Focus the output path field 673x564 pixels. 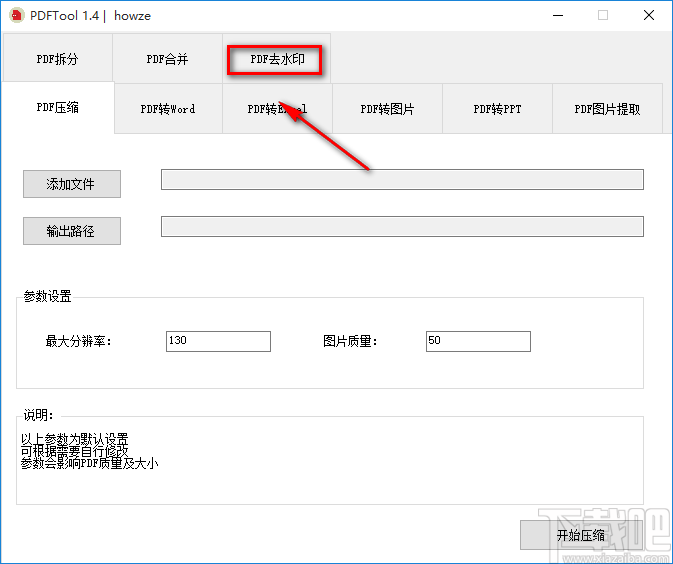(x=402, y=226)
